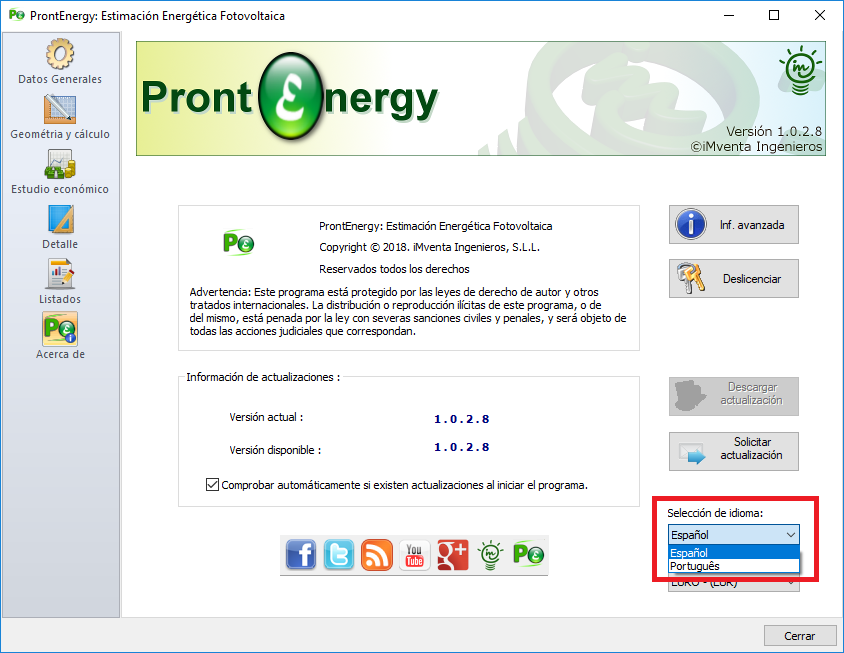The width and height of the screenshot is (844, 653).
Task: Open the Datos Generales gear icon
Action: (x=60, y=54)
